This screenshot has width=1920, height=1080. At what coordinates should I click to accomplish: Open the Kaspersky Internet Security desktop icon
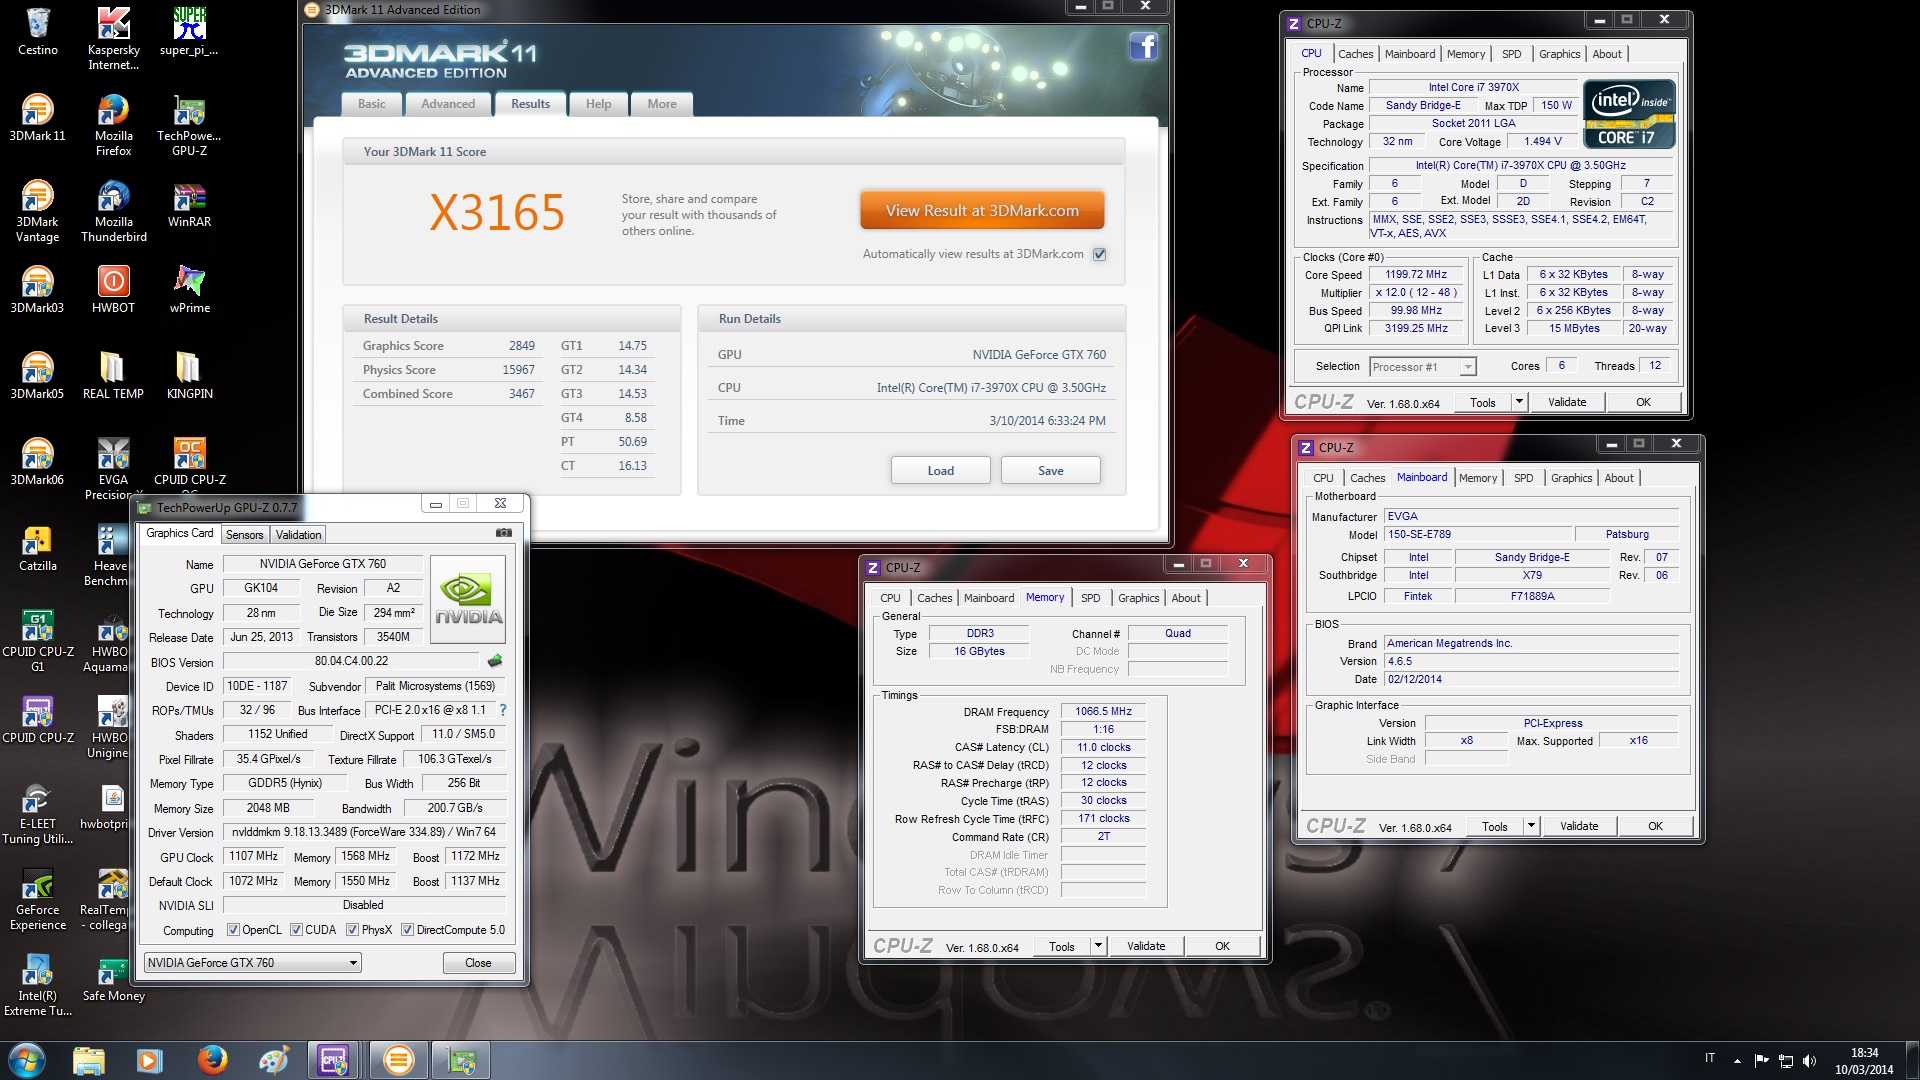[113, 38]
